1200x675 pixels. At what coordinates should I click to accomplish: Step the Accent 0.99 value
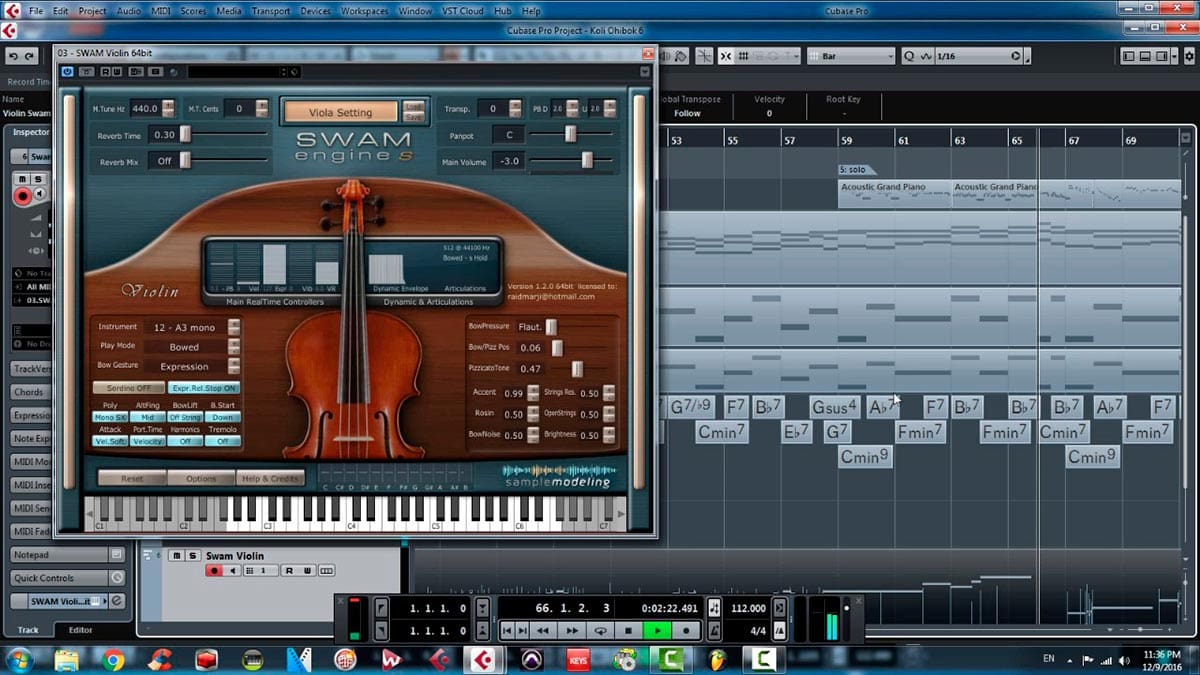pyautogui.click(x=534, y=393)
